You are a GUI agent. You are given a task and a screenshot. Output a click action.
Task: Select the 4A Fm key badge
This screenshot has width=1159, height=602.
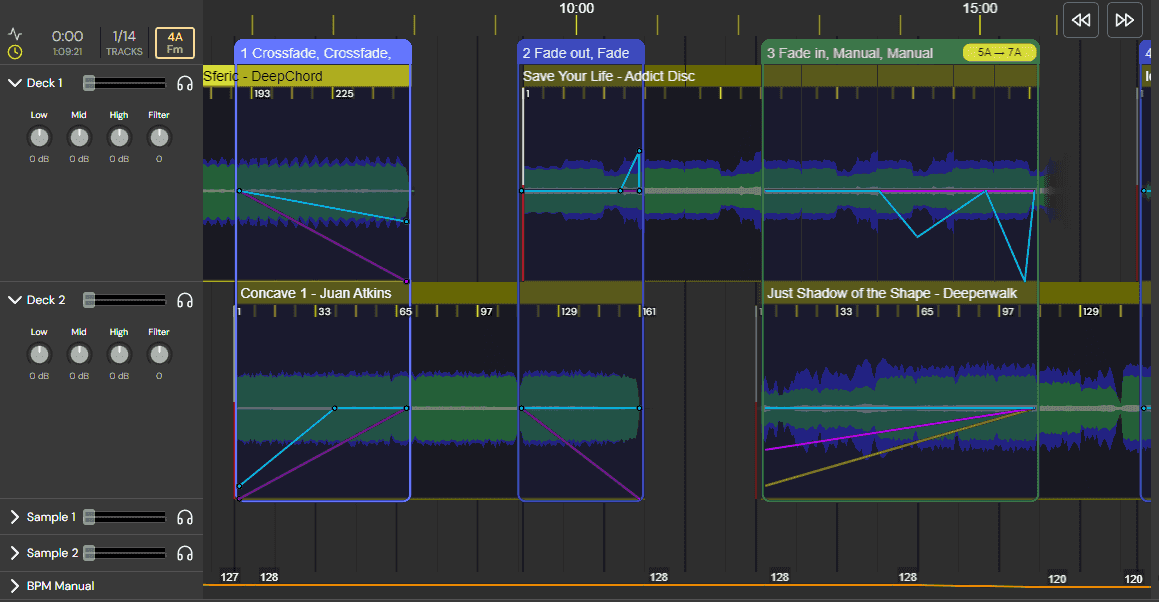click(x=174, y=43)
